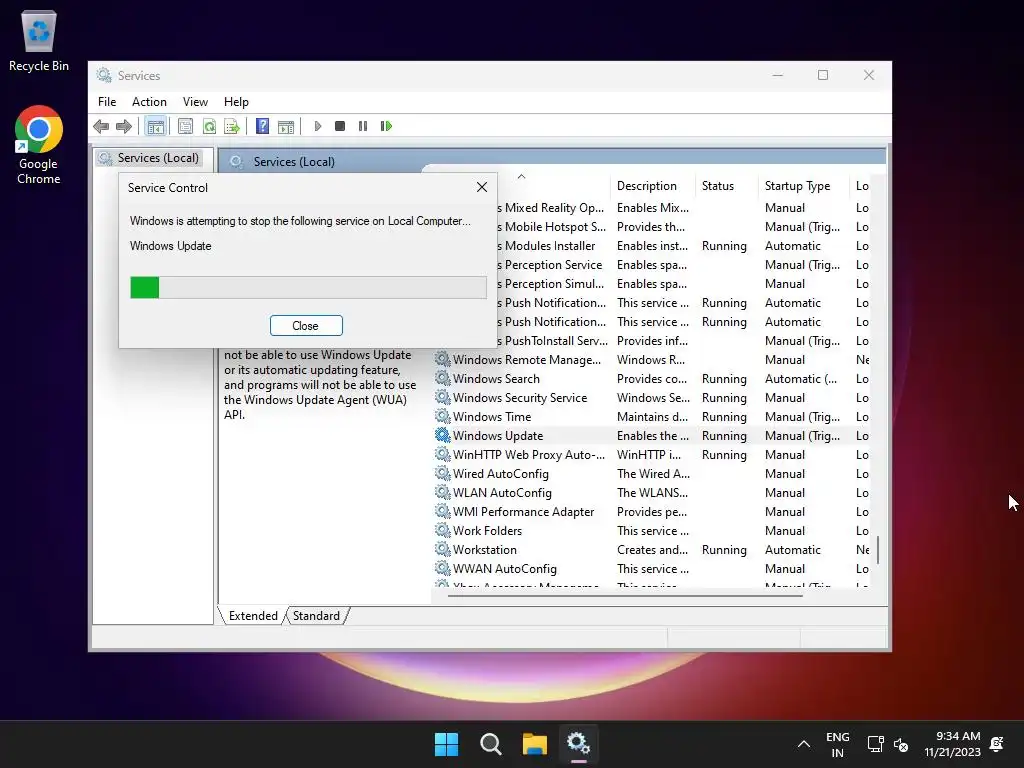Click 'Windows Search' service name text

496,379
